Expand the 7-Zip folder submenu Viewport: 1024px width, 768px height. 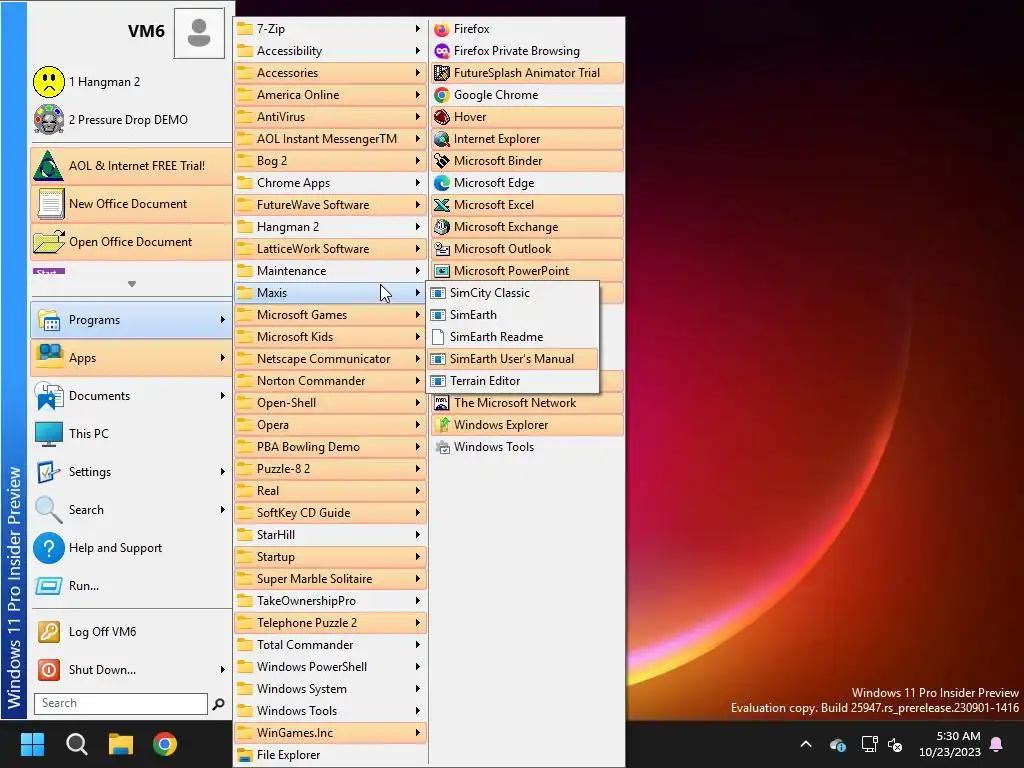[330, 29]
